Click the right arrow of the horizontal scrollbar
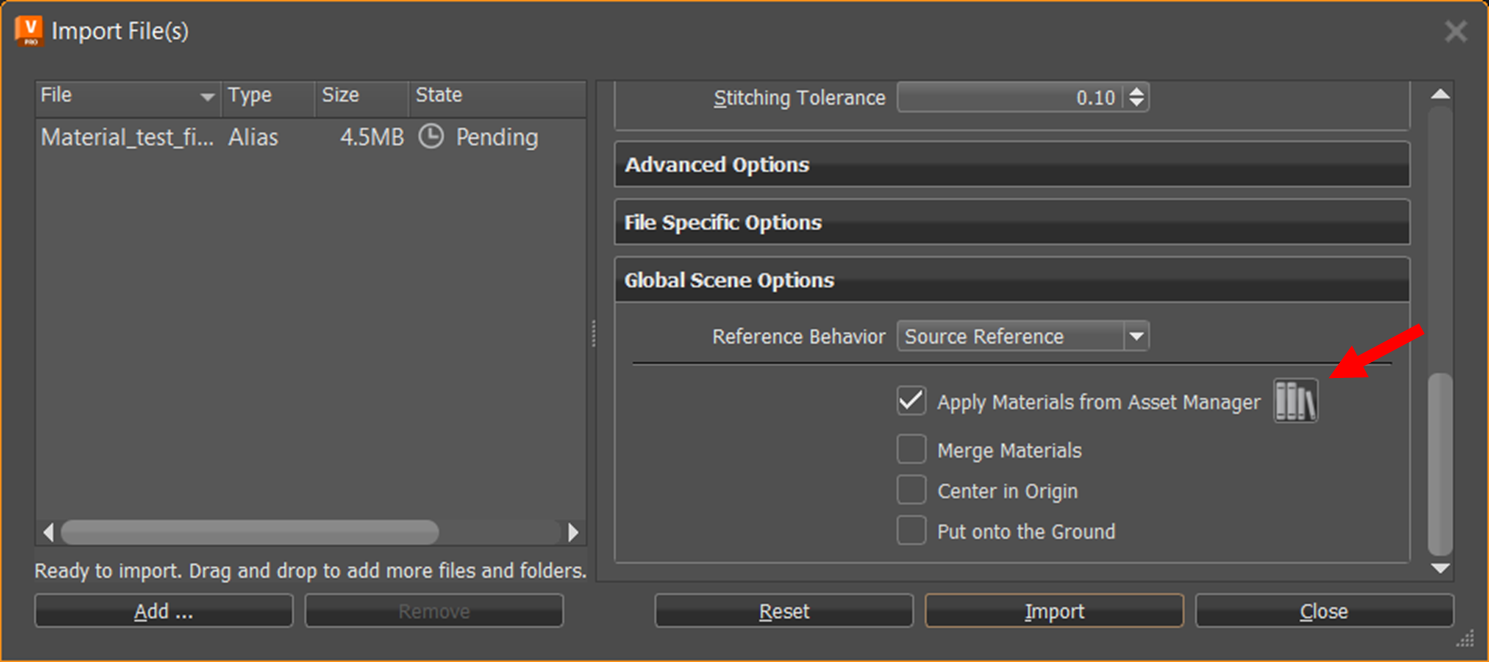The width and height of the screenshot is (1489, 662). tap(572, 533)
